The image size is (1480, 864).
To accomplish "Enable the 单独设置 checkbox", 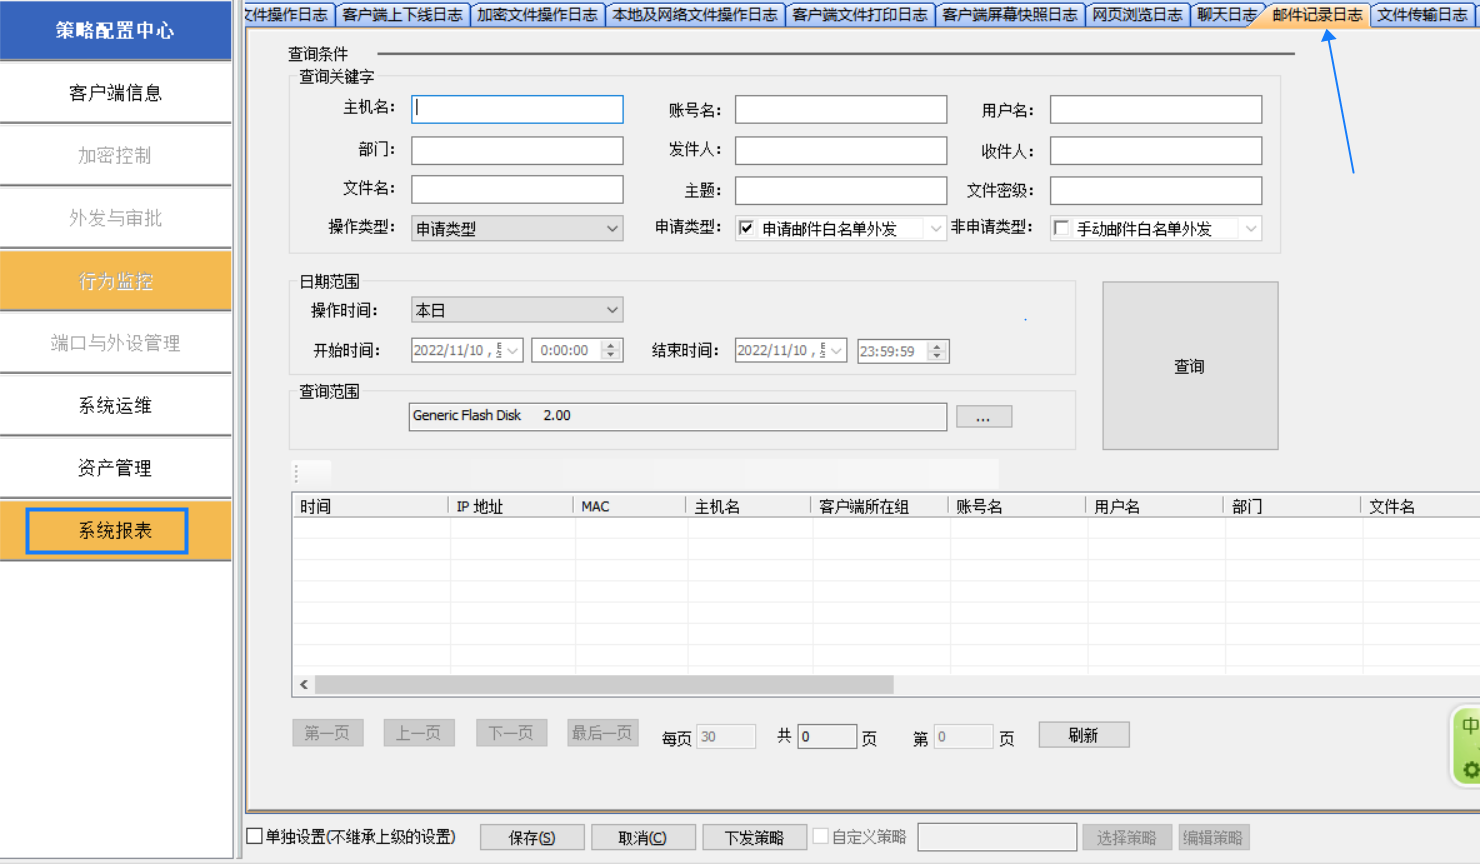I will click(x=255, y=836).
